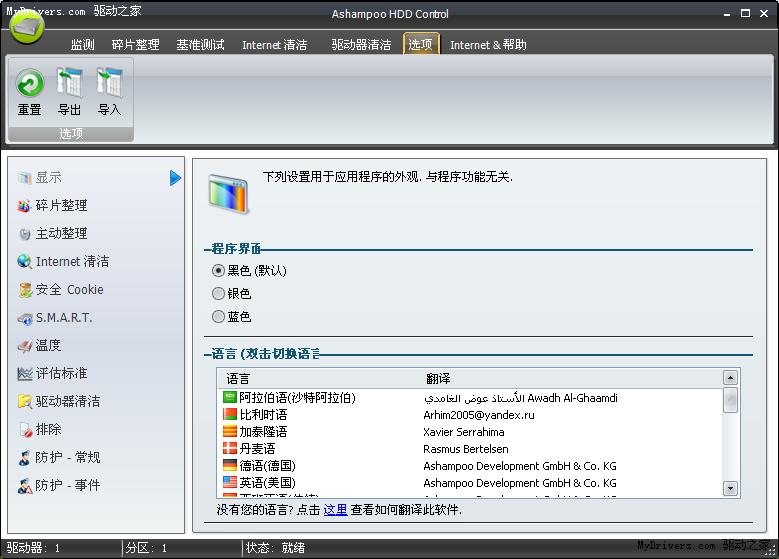Click the display settings monitor icon
779x559 pixels.
click(228, 194)
